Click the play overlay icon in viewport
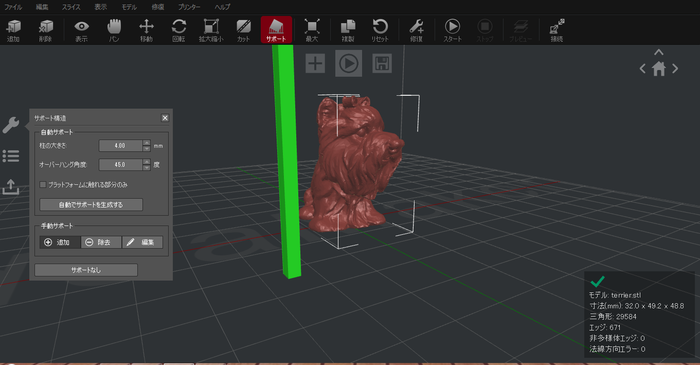This screenshot has width=700, height=365. pyautogui.click(x=349, y=63)
